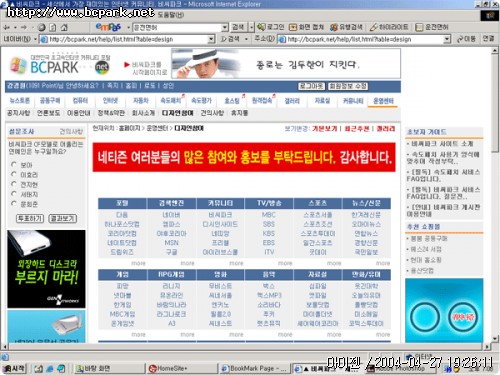Click the page icon in Naver toolbar address field
Viewport: 500px width, 375px height.
(x=43, y=39)
